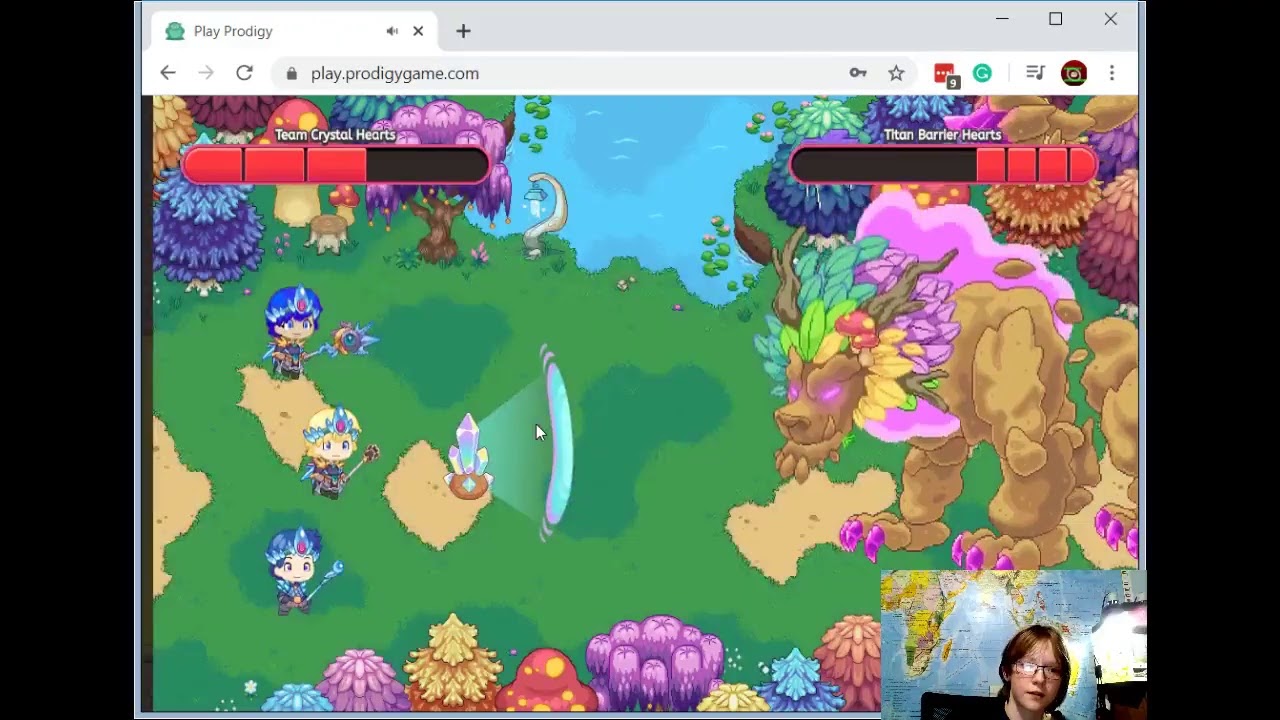
Task: Minimize the Chrome window
Action: click(x=1002, y=19)
